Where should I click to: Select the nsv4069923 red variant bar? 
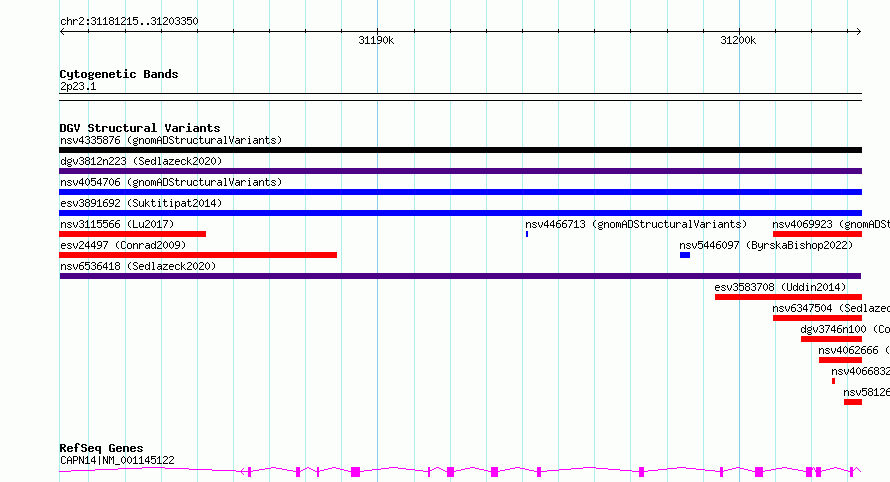pyautogui.click(x=817, y=234)
